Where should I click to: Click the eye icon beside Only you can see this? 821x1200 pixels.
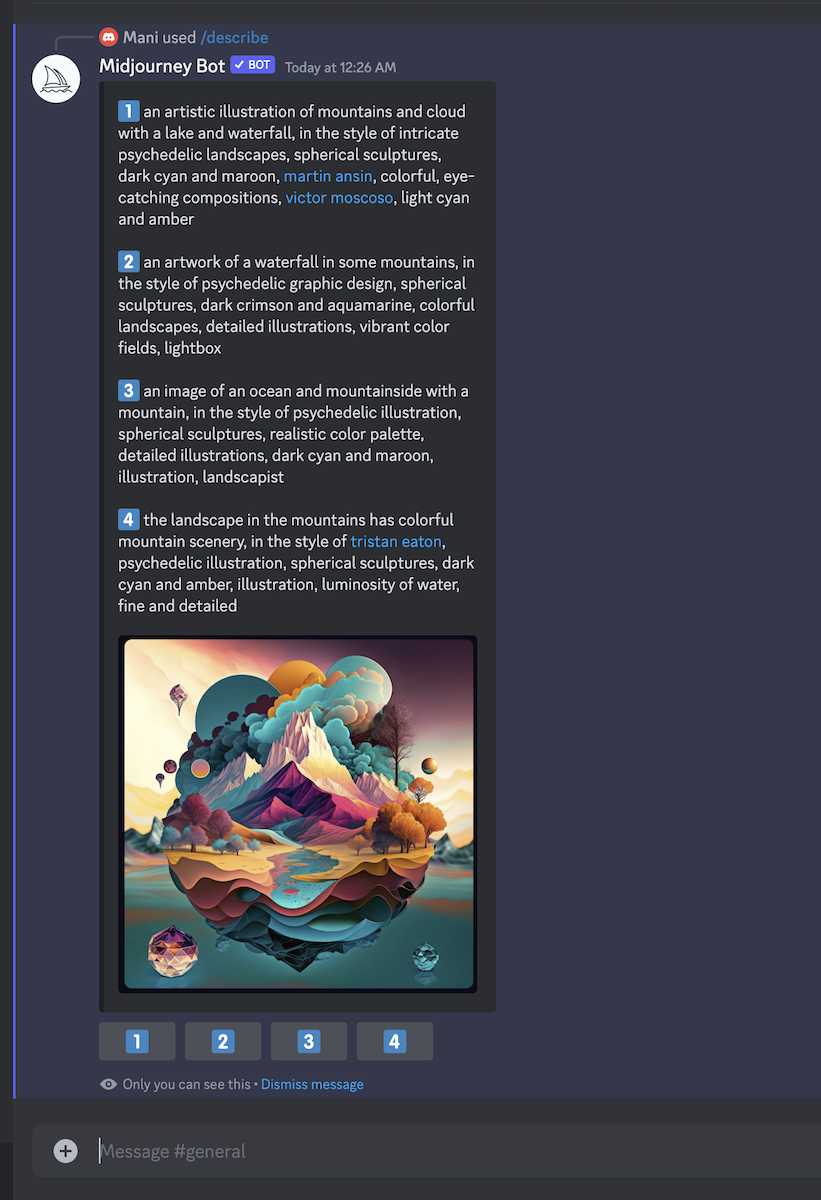(x=109, y=1084)
